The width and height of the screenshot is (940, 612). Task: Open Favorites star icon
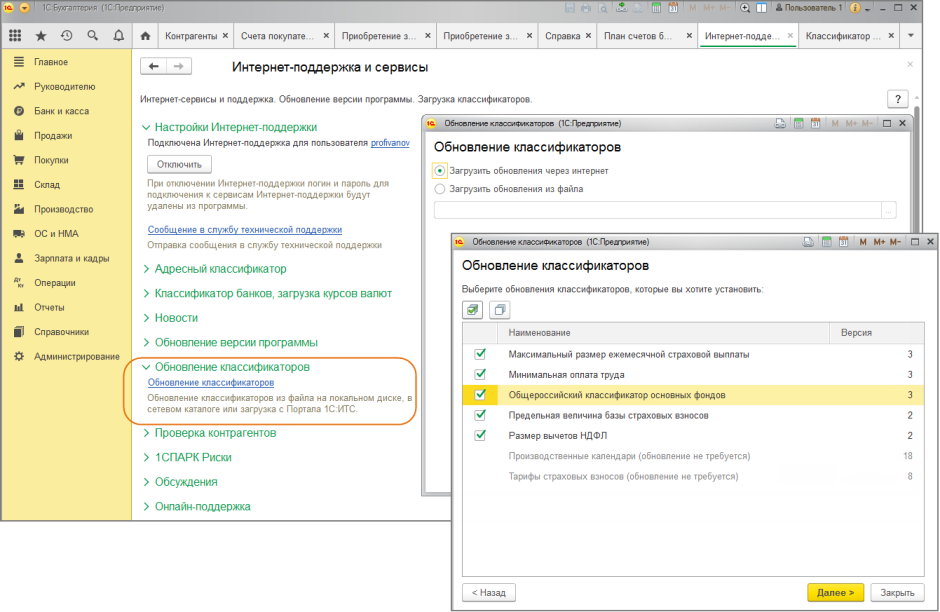click(41, 36)
